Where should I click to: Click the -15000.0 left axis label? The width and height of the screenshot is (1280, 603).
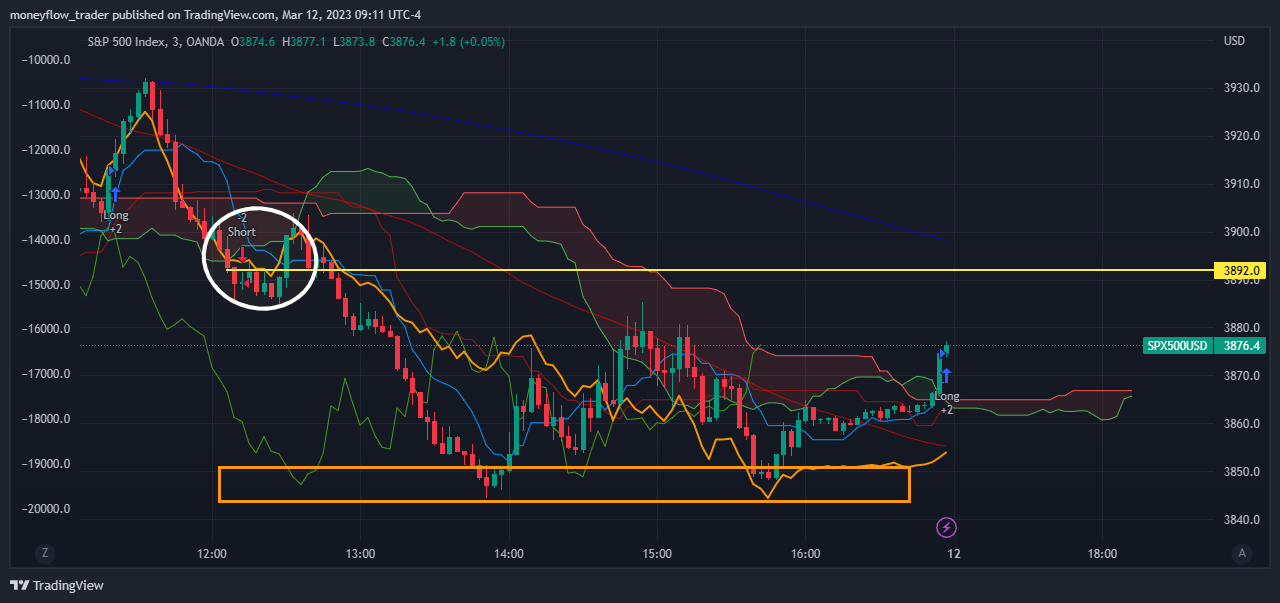click(45, 285)
